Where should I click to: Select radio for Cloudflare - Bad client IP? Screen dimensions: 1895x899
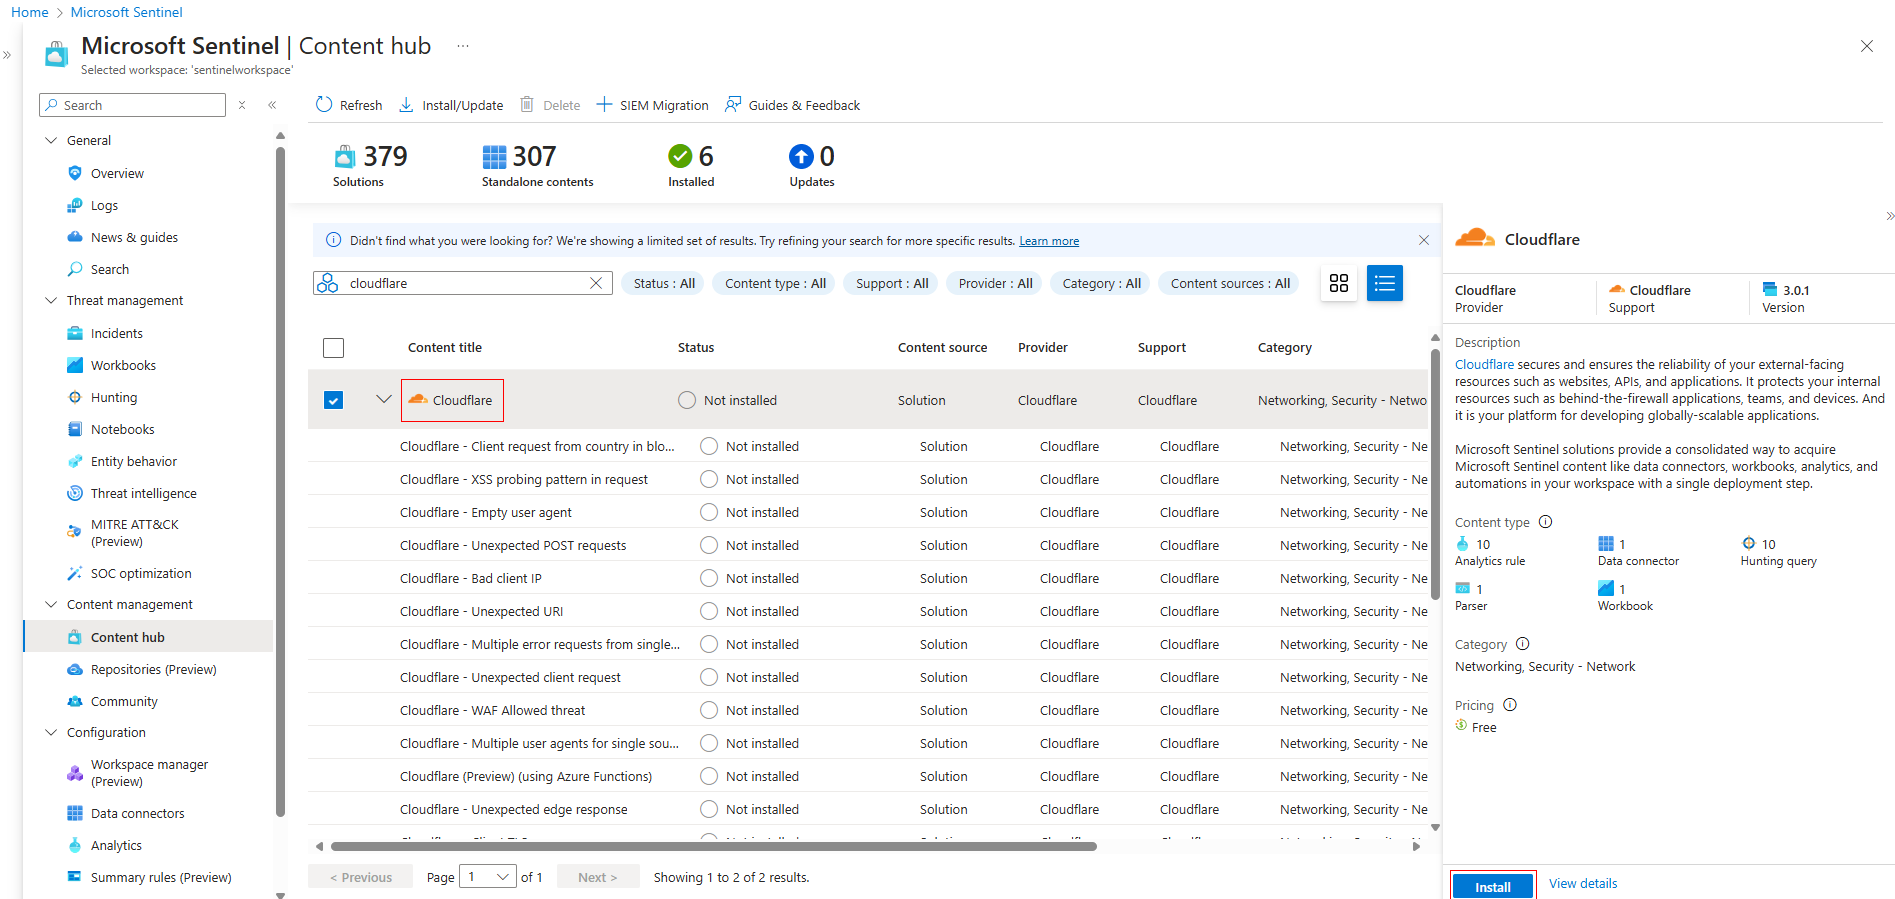[709, 578]
